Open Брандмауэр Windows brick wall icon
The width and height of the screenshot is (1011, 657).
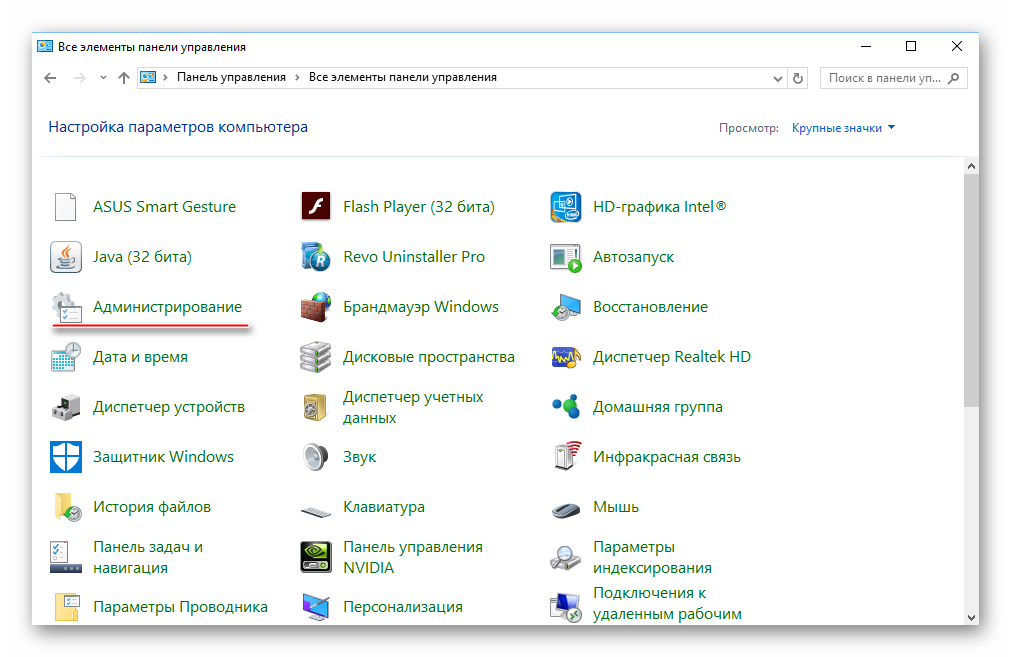point(316,307)
